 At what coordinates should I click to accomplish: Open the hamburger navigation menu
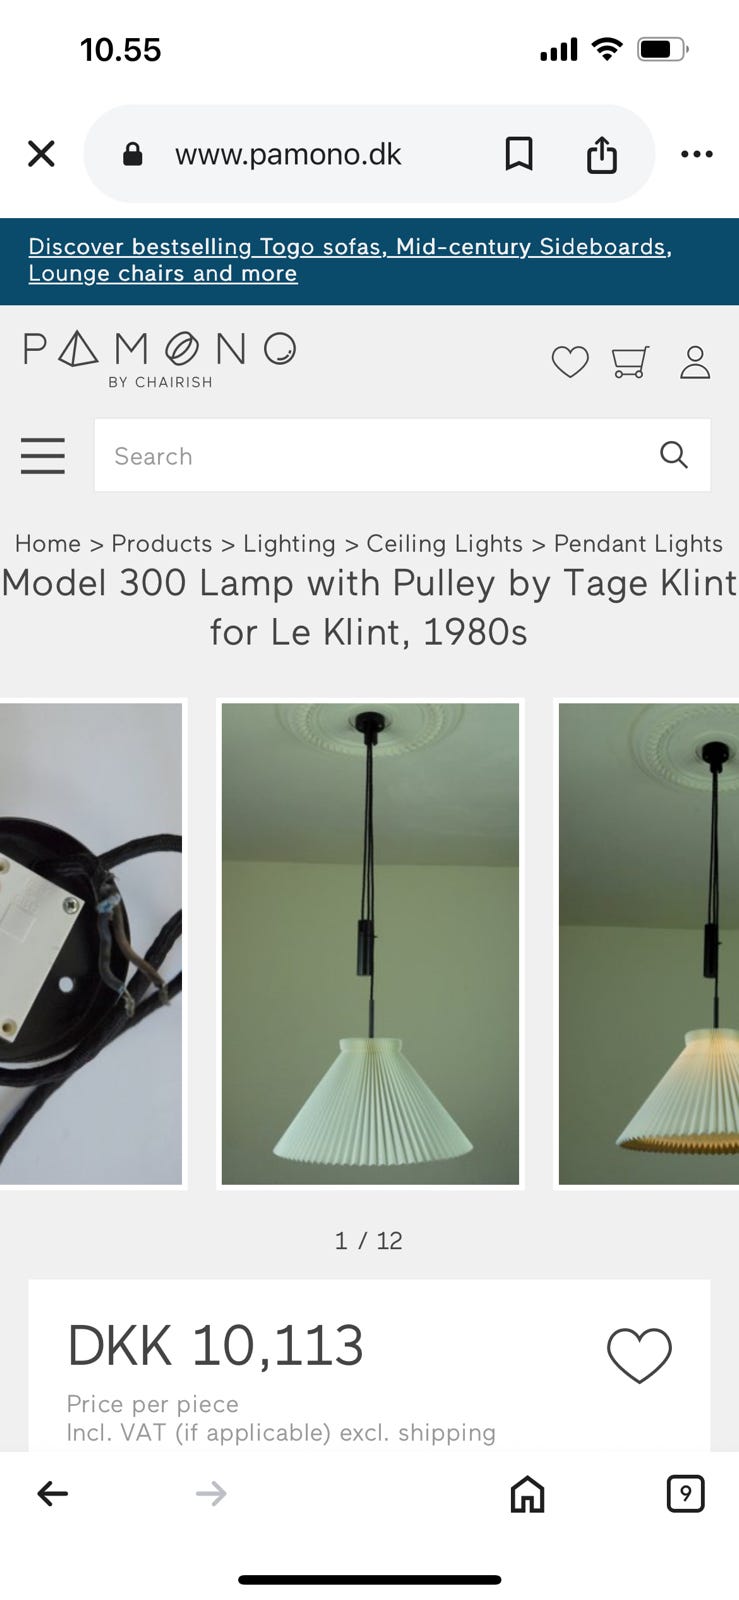43,456
